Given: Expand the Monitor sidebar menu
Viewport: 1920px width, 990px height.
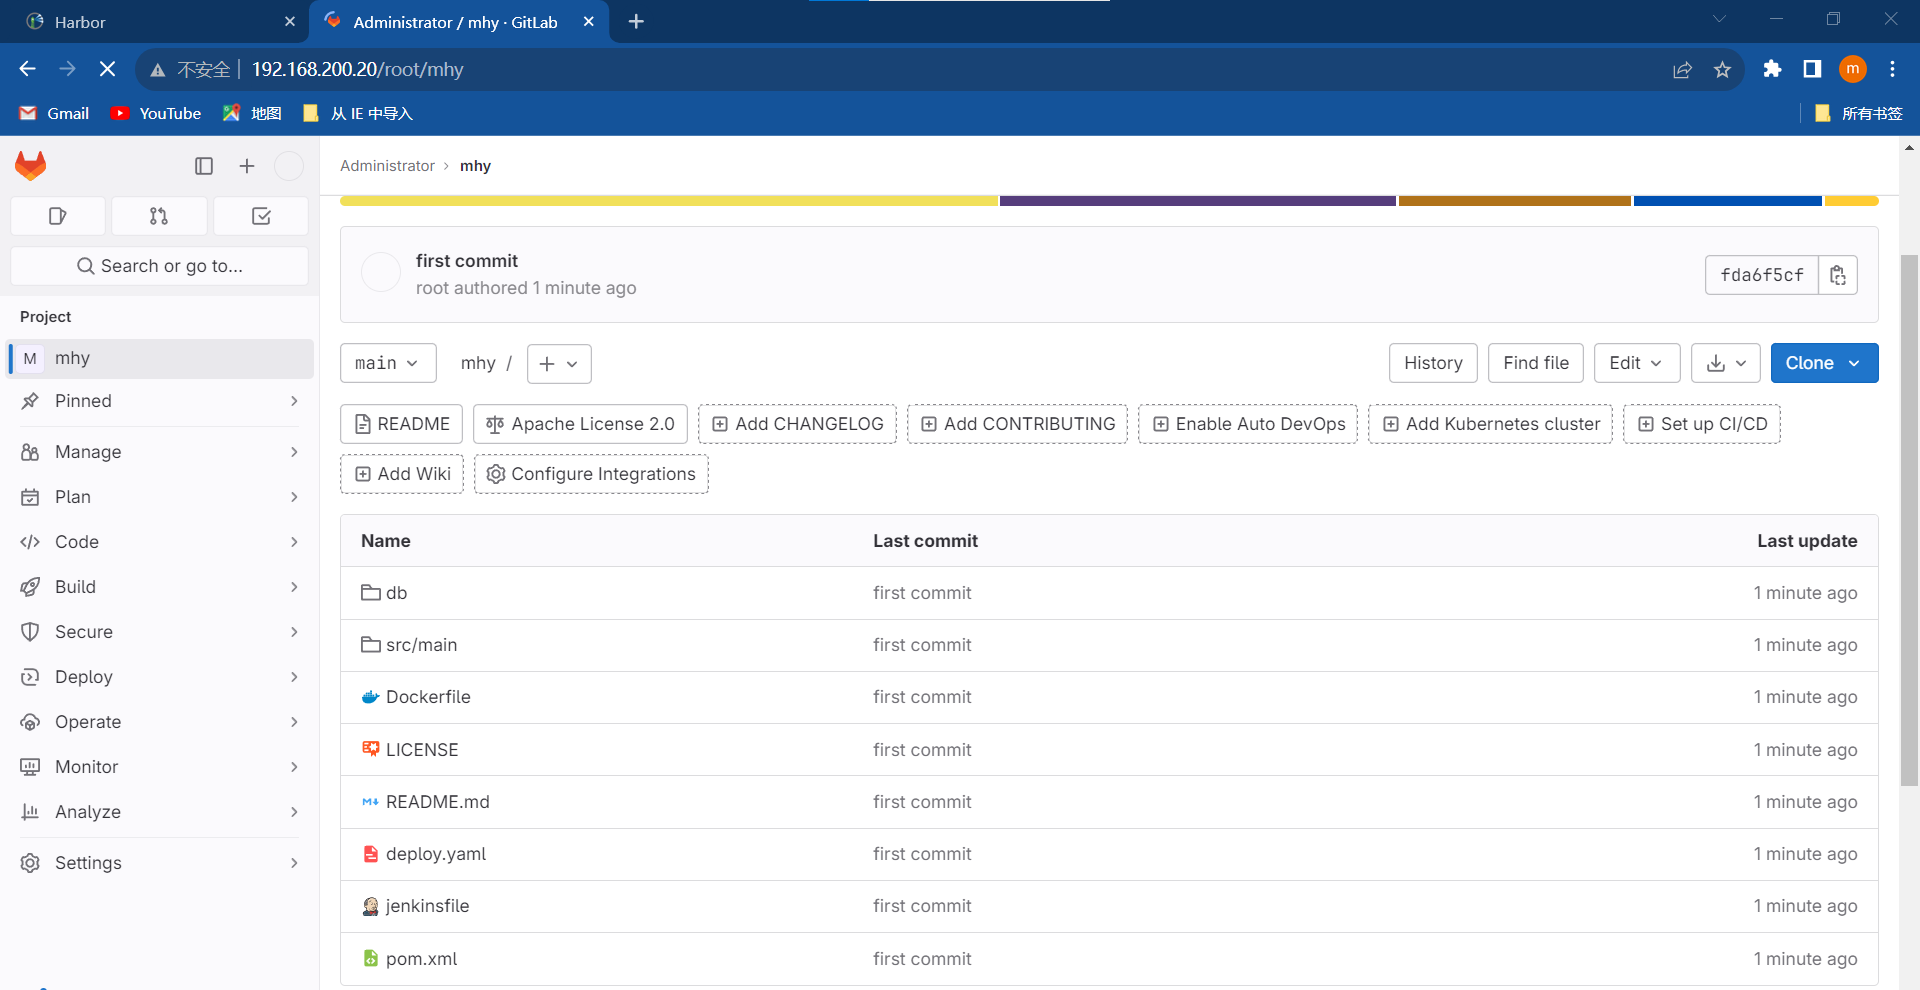Looking at the screenshot, I should coord(160,767).
